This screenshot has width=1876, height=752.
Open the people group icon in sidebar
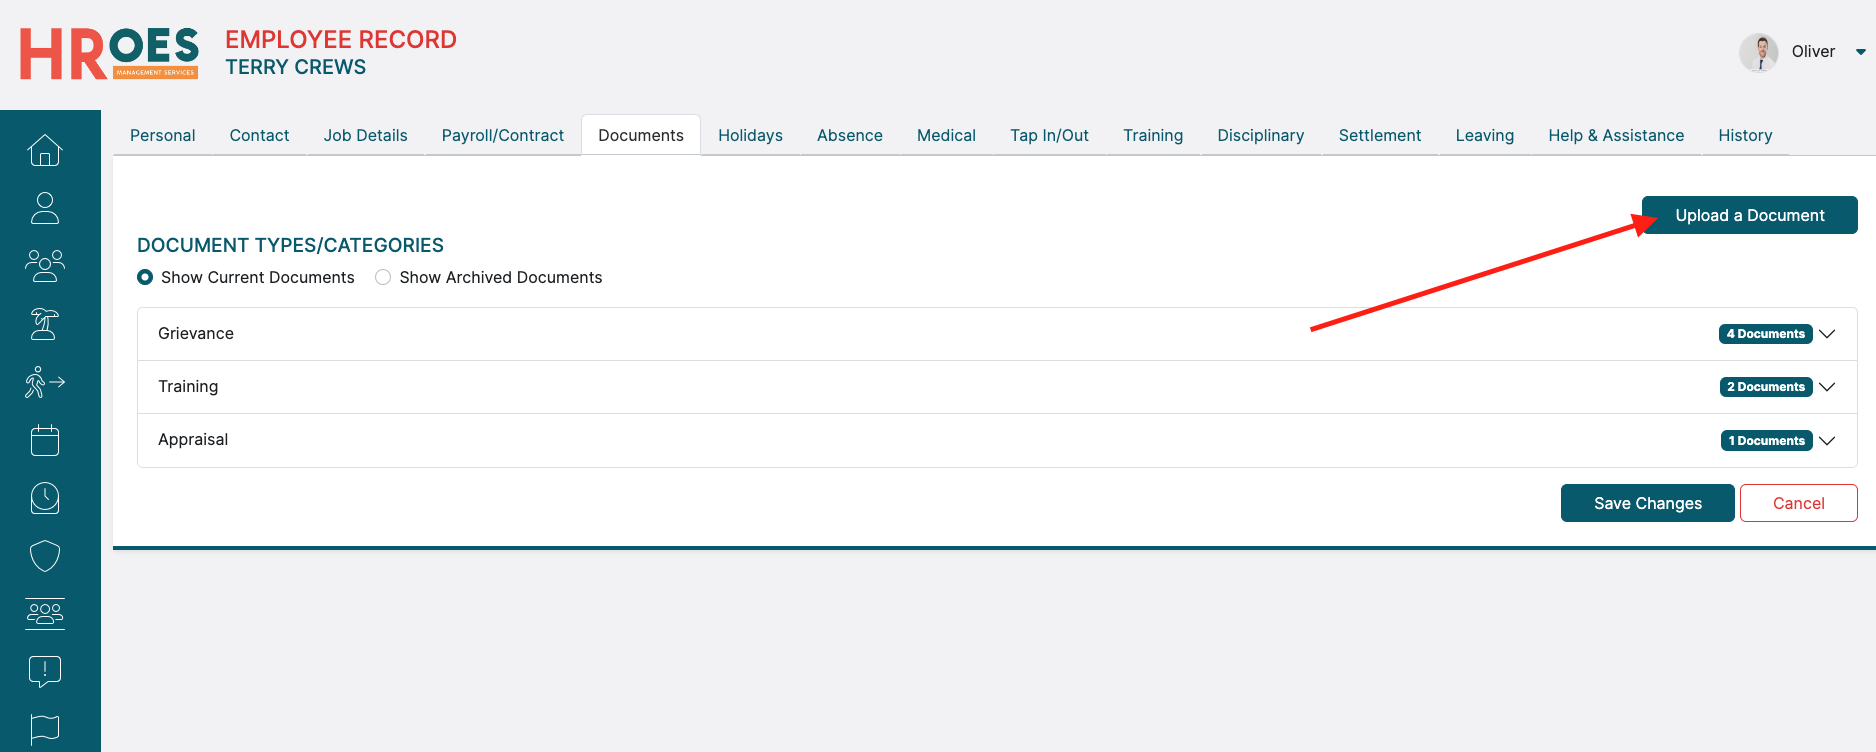coord(45,266)
